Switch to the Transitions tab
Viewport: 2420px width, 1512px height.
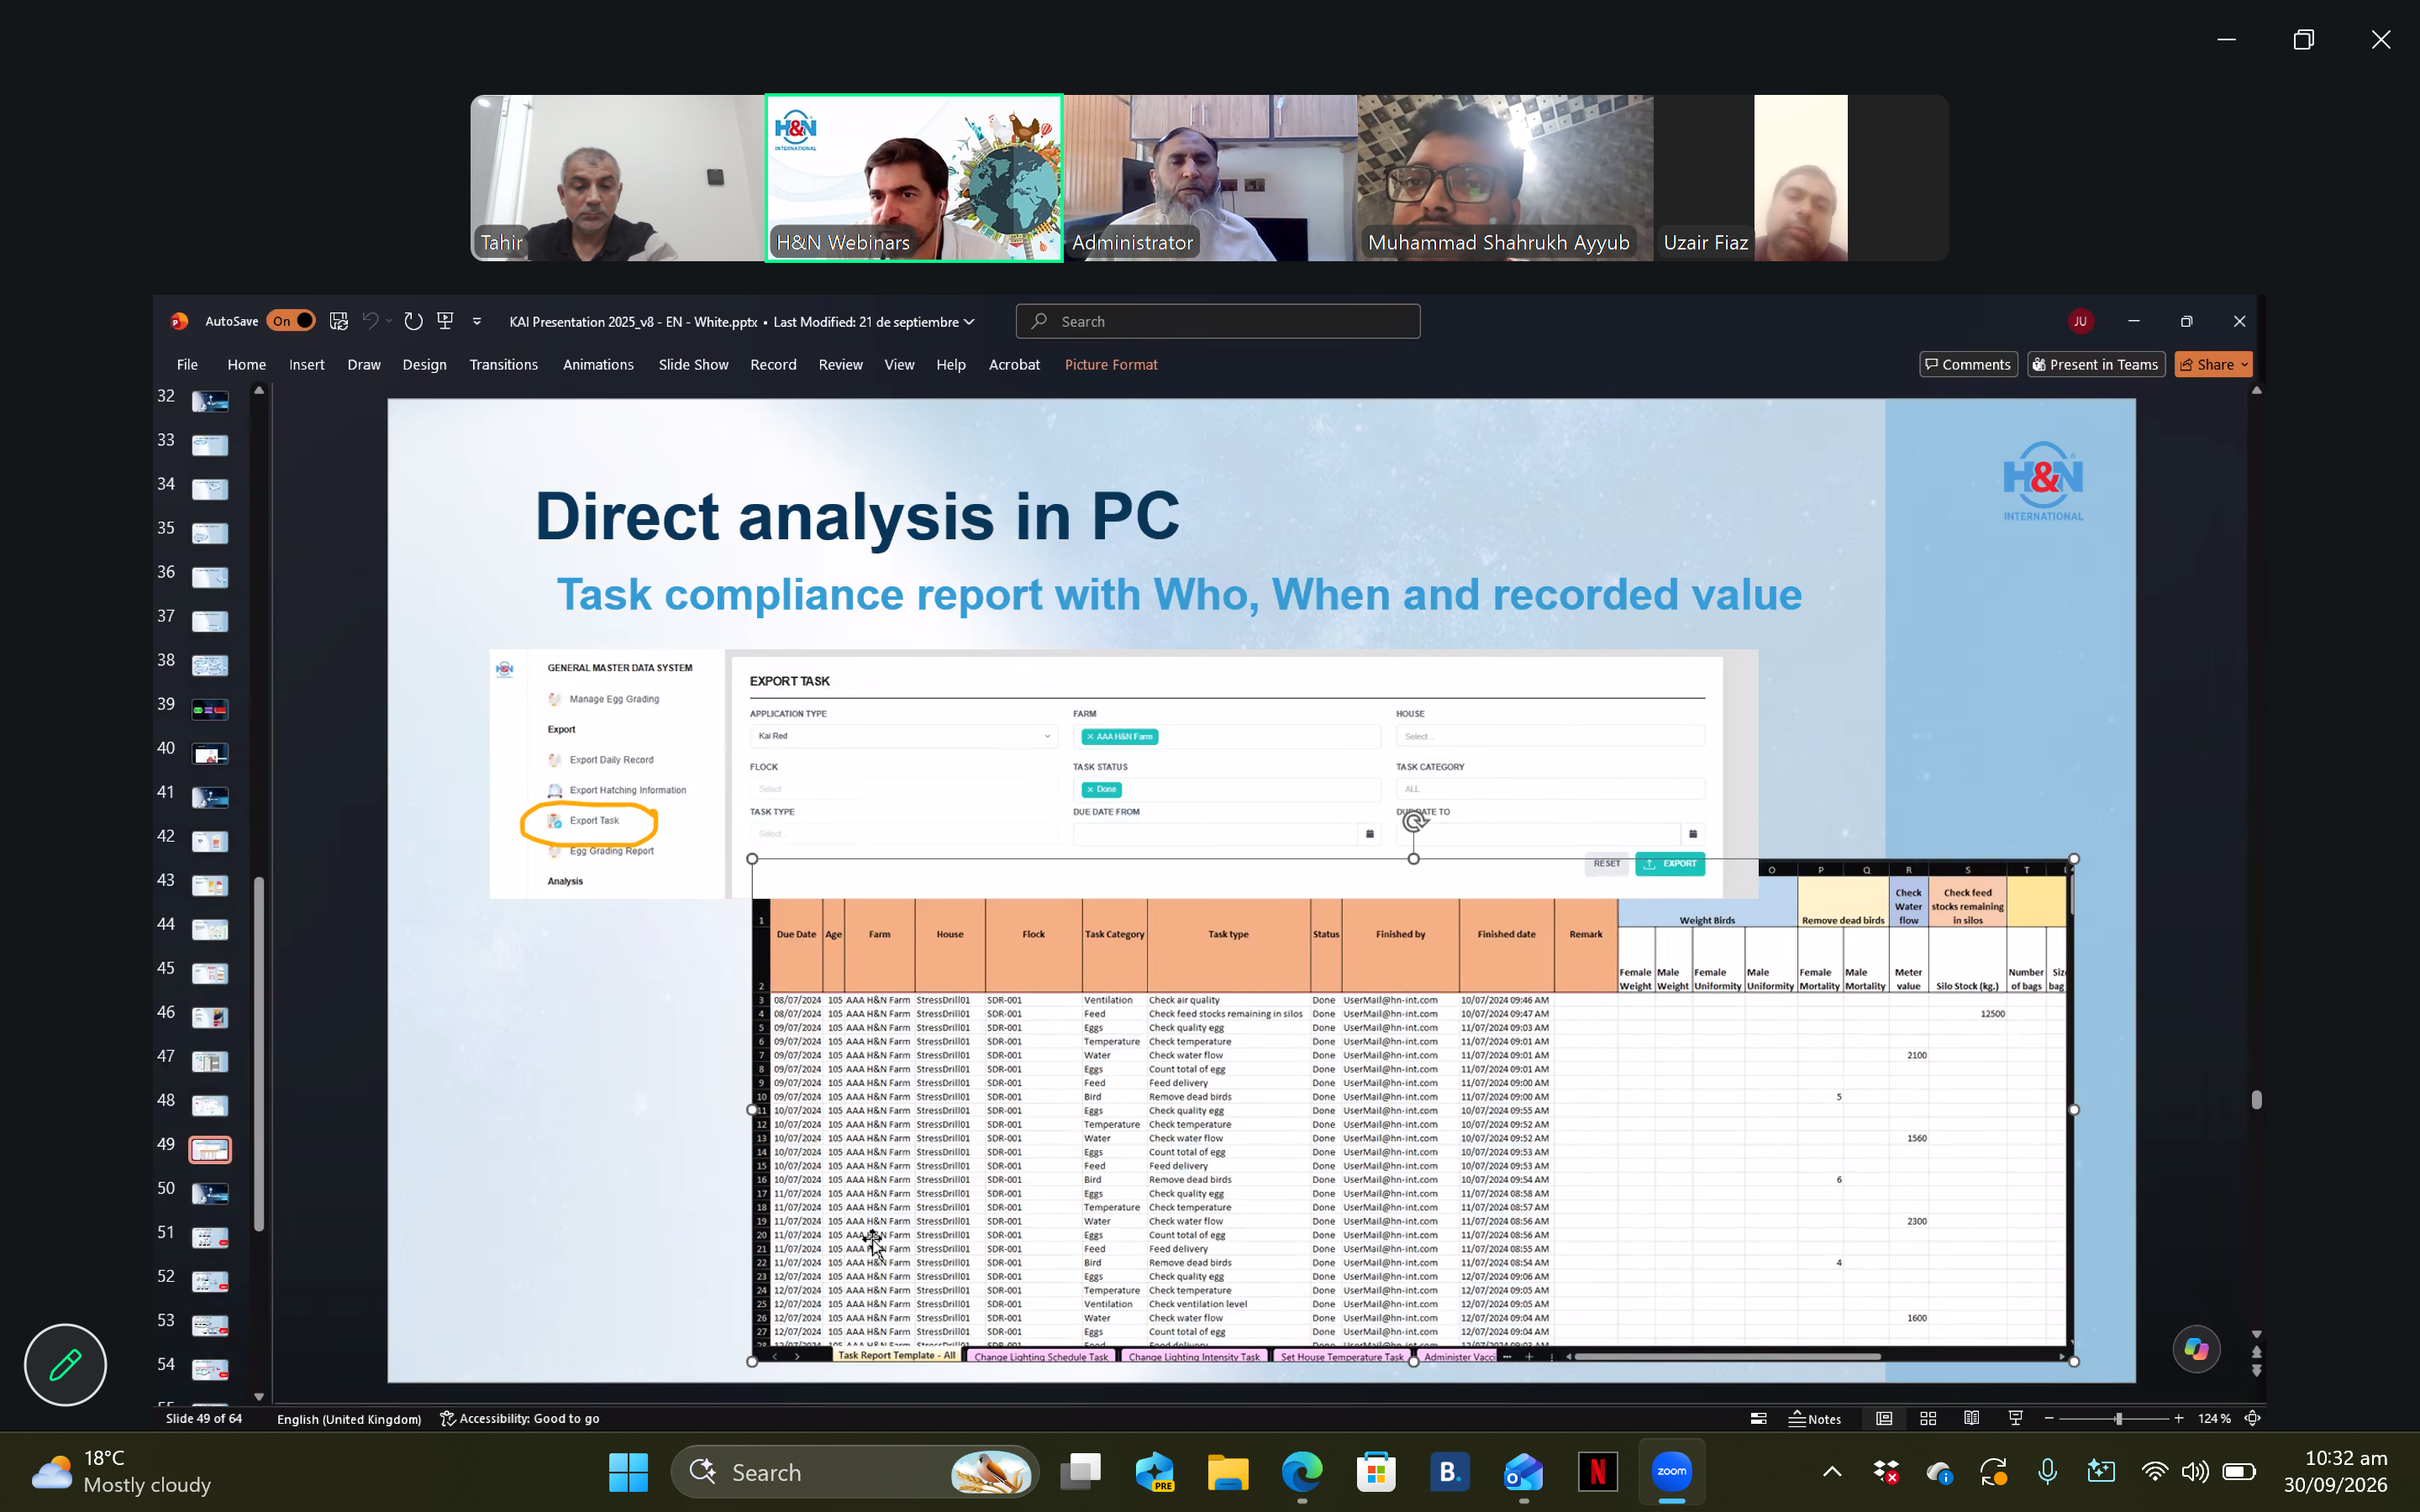tap(503, 364)
